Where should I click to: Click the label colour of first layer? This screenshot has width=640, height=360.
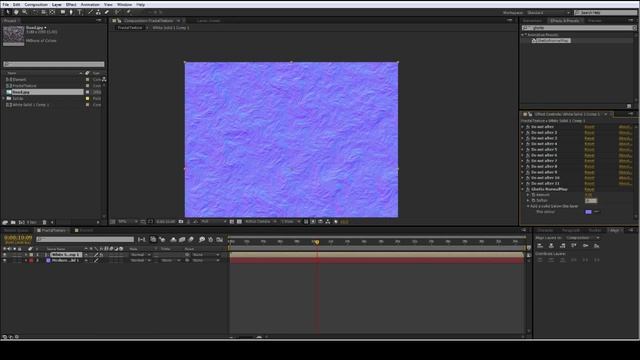[x=31, y=255]
